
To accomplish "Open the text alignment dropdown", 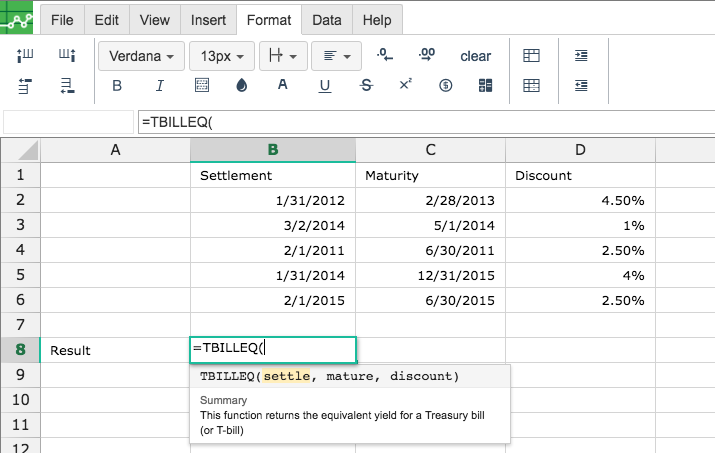I will [x=337, y=56].
